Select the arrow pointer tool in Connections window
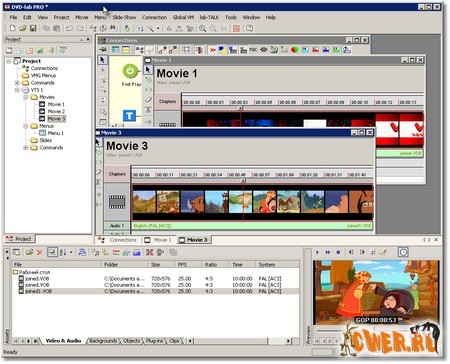This screenshot has height=364, width=450. tap(102, 60)
